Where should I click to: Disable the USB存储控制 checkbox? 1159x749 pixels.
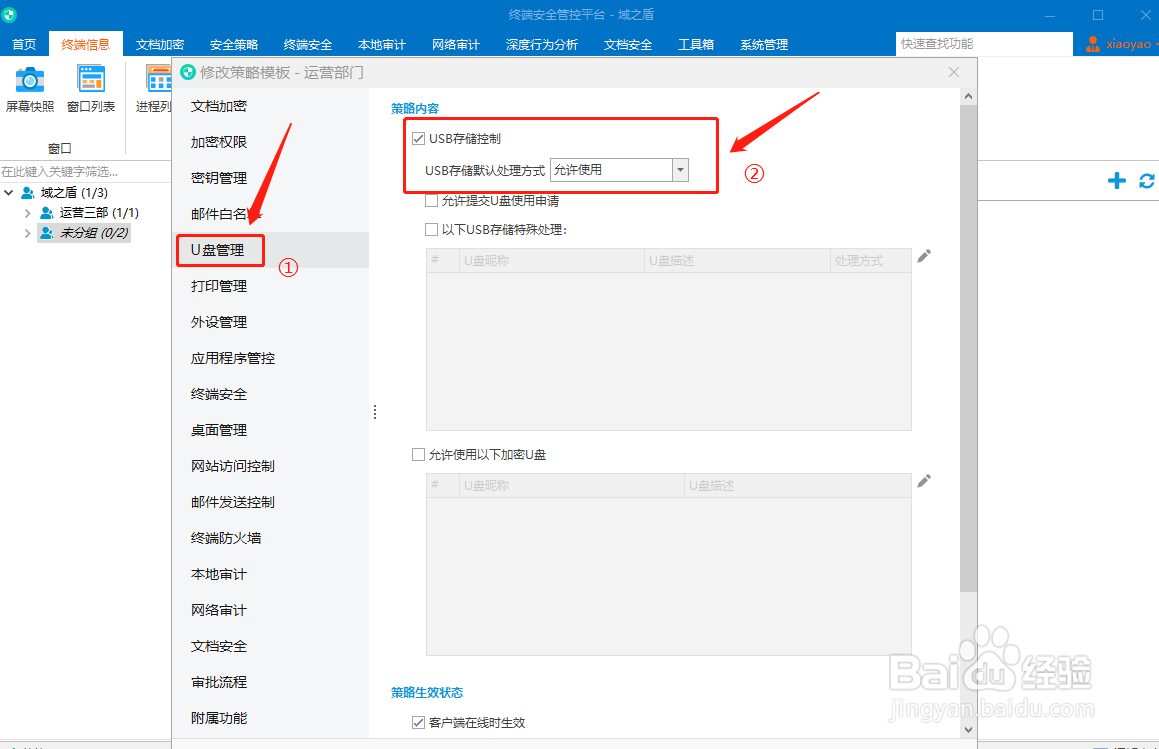[417, 139]
